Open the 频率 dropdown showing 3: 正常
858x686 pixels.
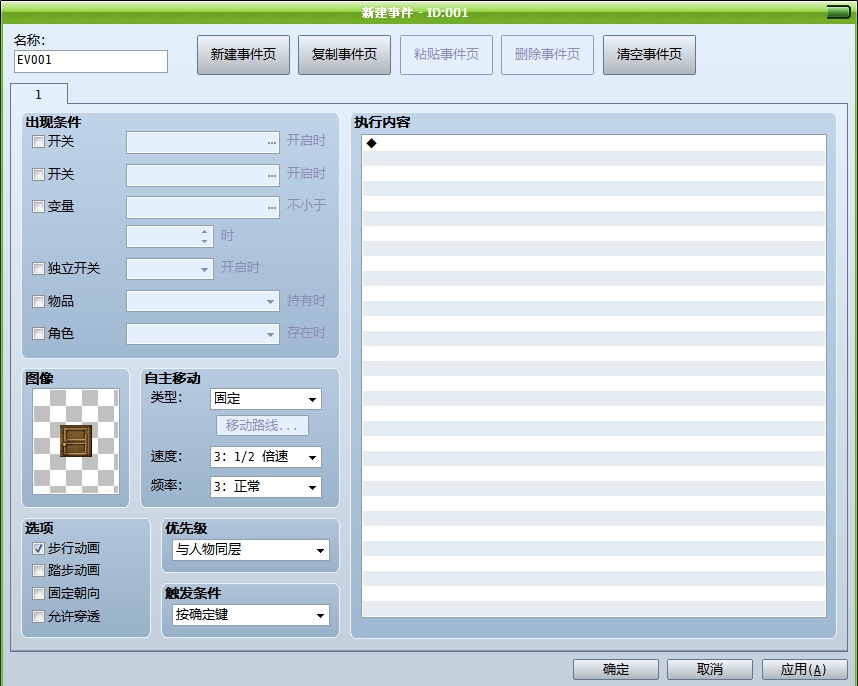pyautogui.click(x=265, y=486)
